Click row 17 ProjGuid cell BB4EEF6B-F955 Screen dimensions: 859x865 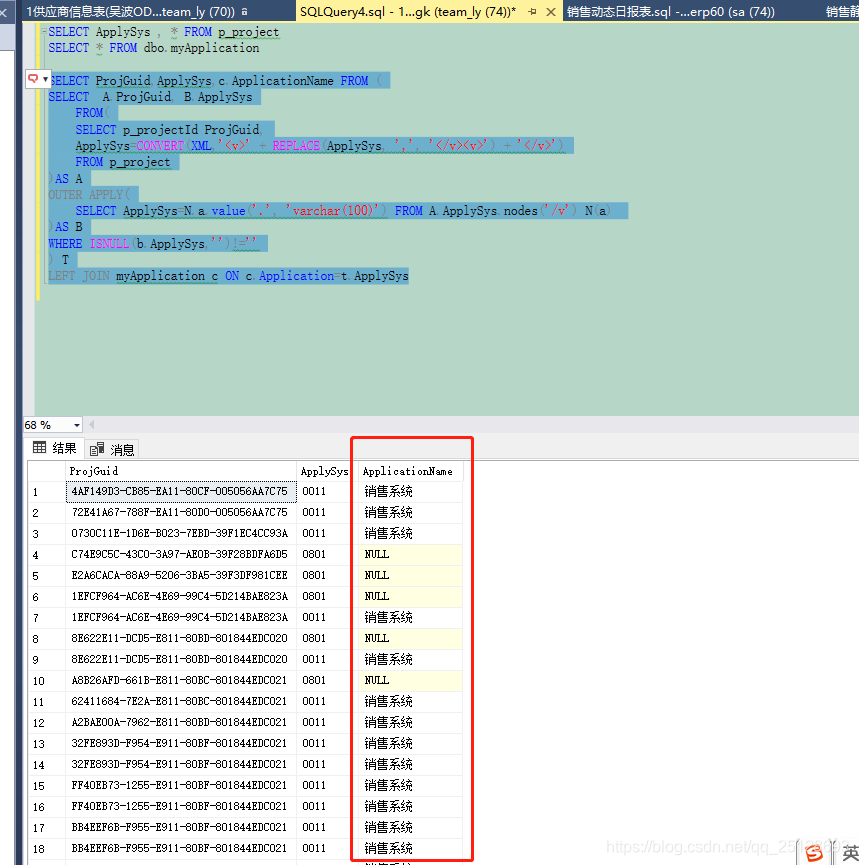[x=180, y=827]
